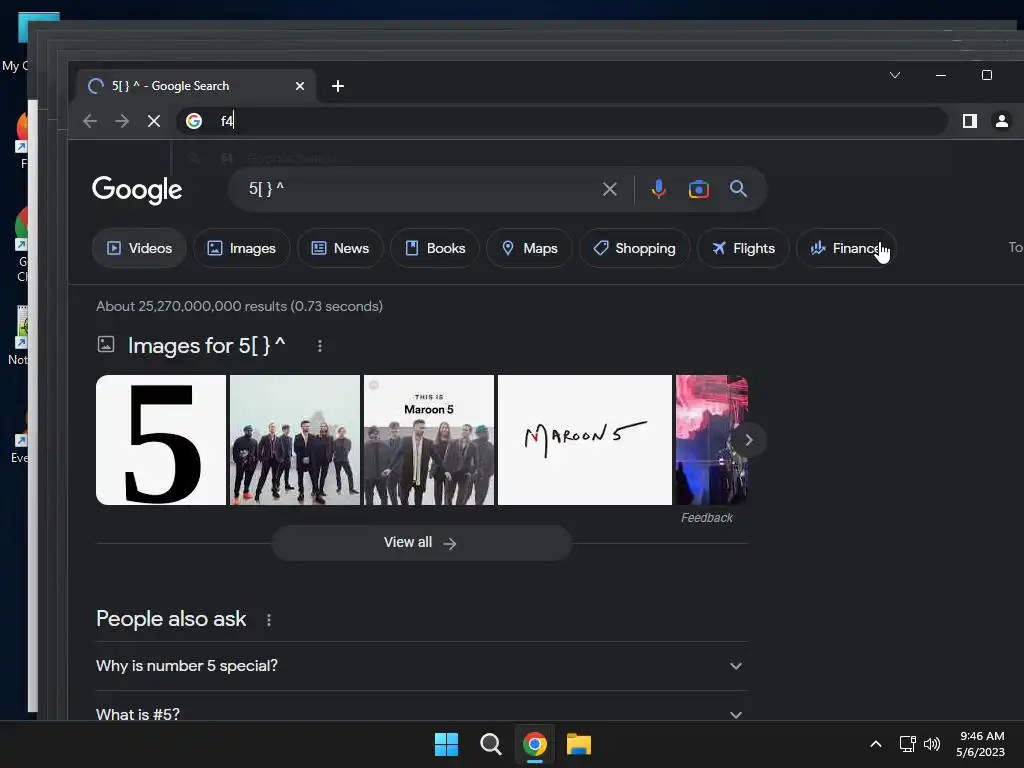Open the band photo thumbnail on grey background
The image size is (1024, 768).
[295, 440]
